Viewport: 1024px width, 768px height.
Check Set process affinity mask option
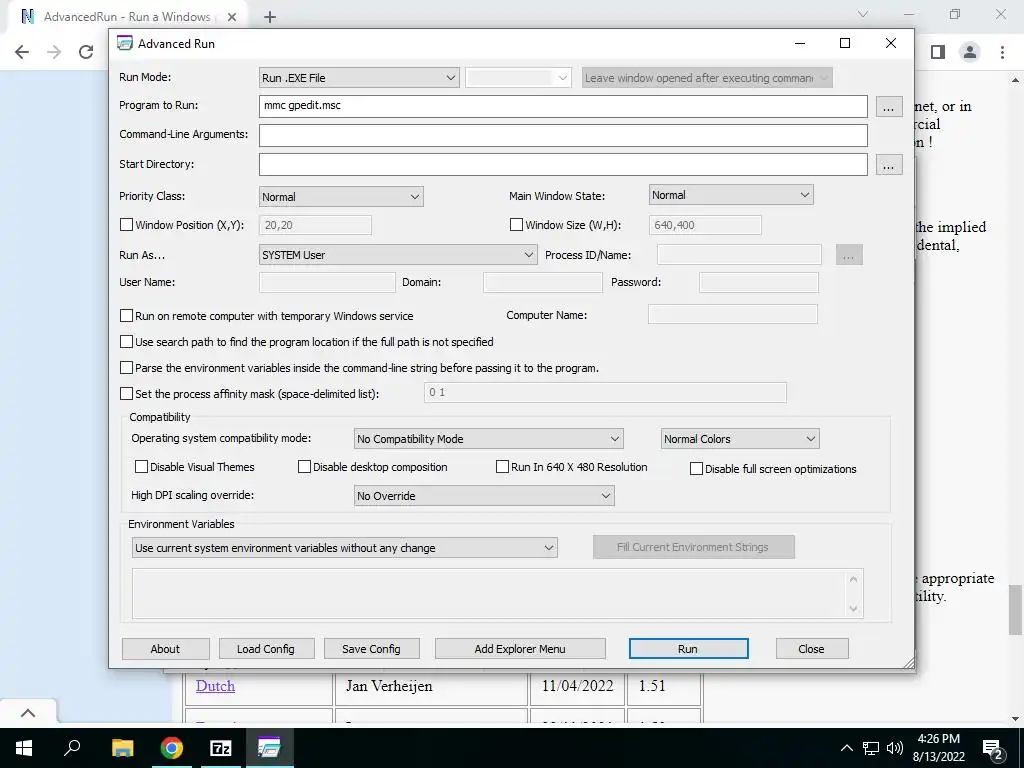[x=127, y=394]
